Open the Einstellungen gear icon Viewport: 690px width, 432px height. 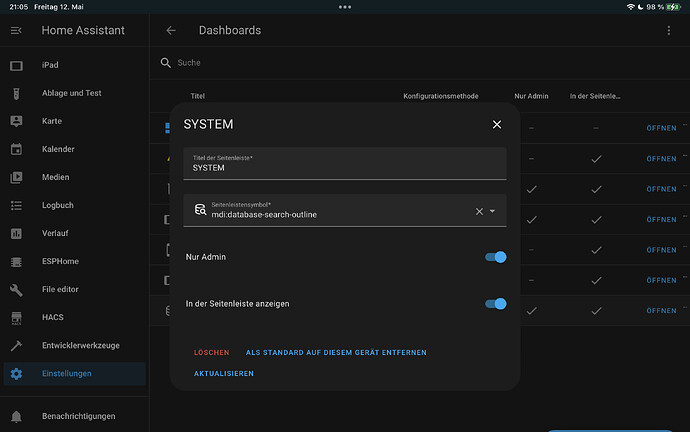coord(16,374)
